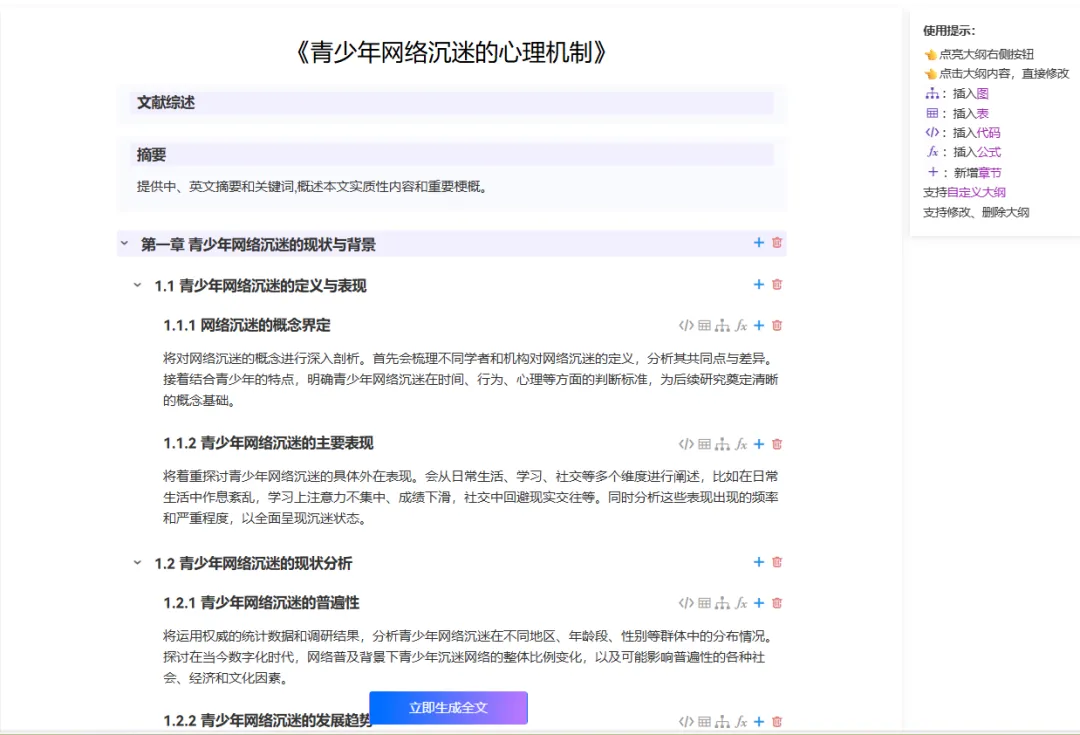Image resolution: width=1080 pixels, height=735 pixels.
Task: Insert formula in section 1.2.1
Action: click(741, 603)
